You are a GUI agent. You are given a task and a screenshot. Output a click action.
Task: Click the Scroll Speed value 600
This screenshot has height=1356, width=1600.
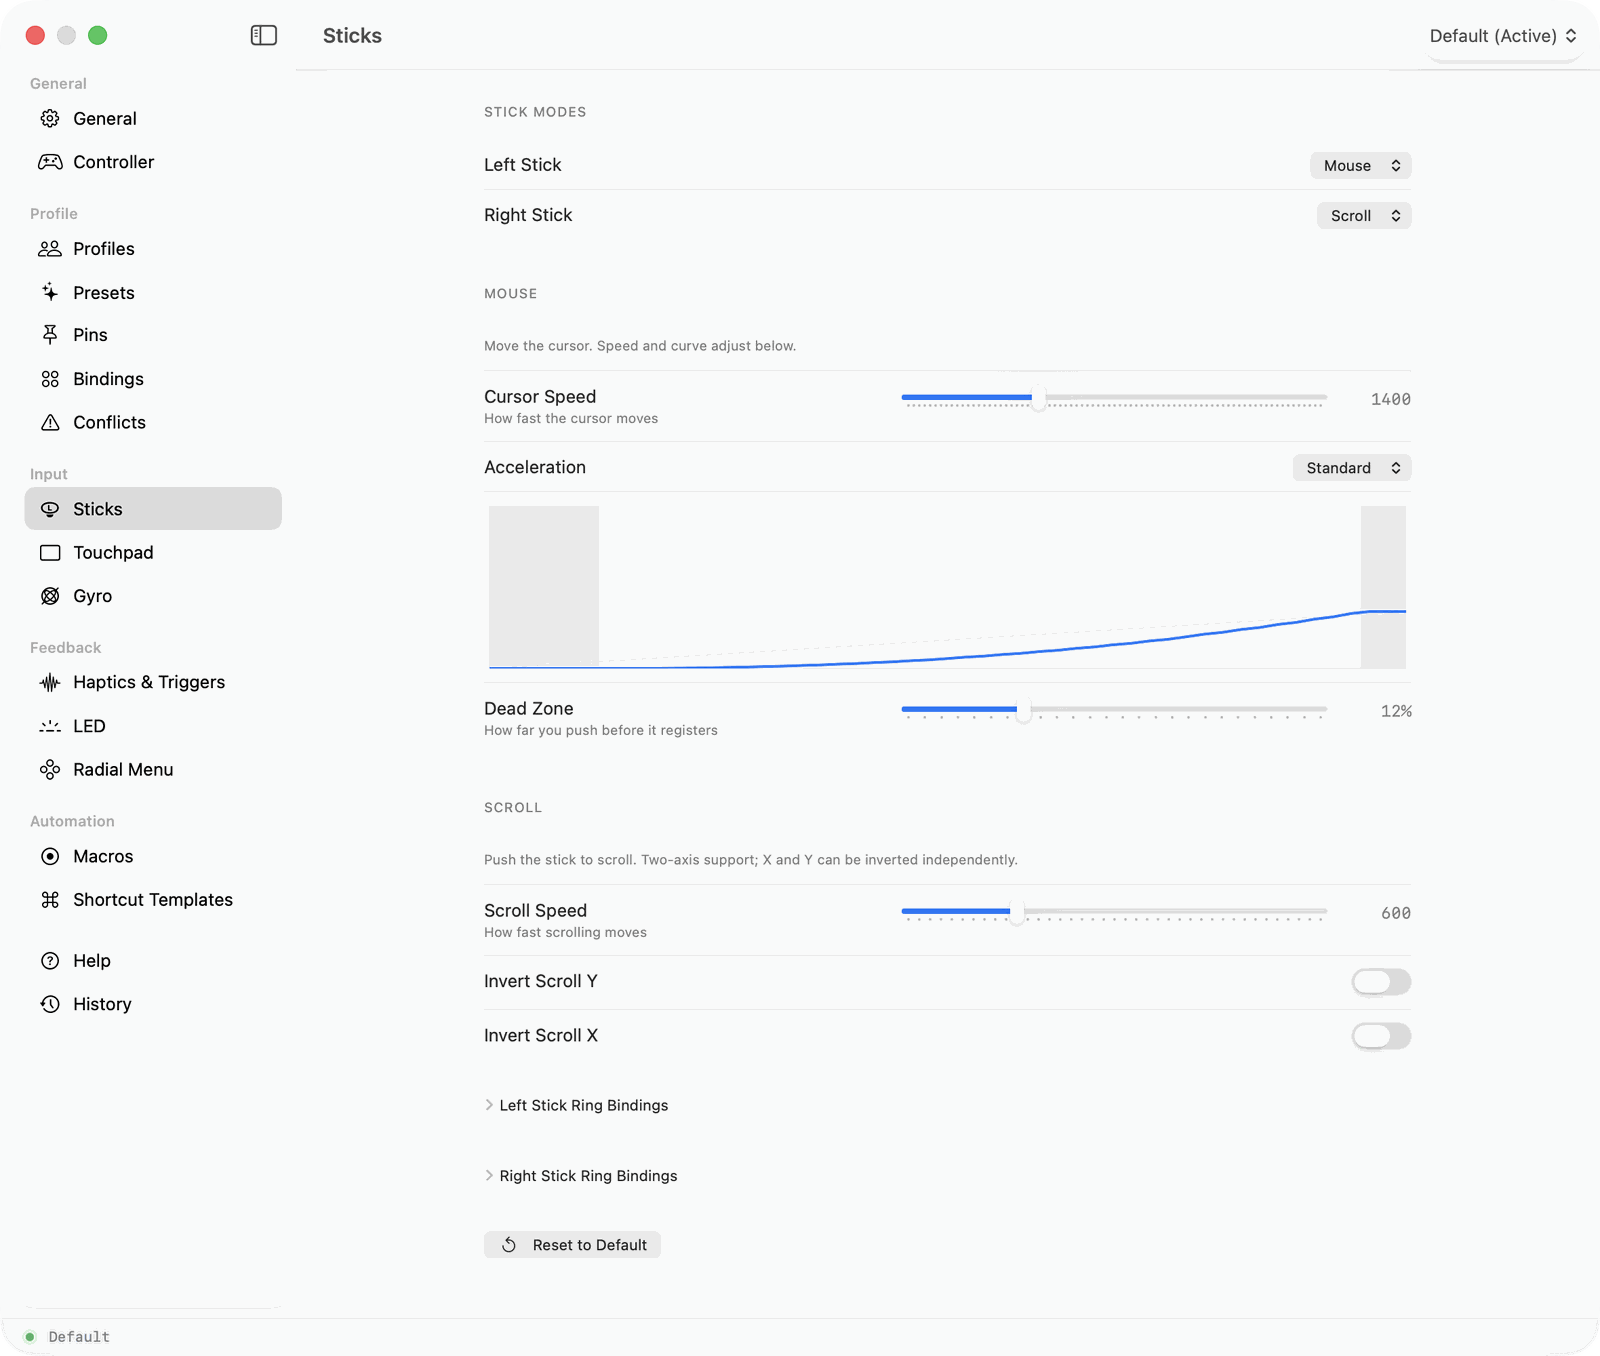click(1396, 913)
